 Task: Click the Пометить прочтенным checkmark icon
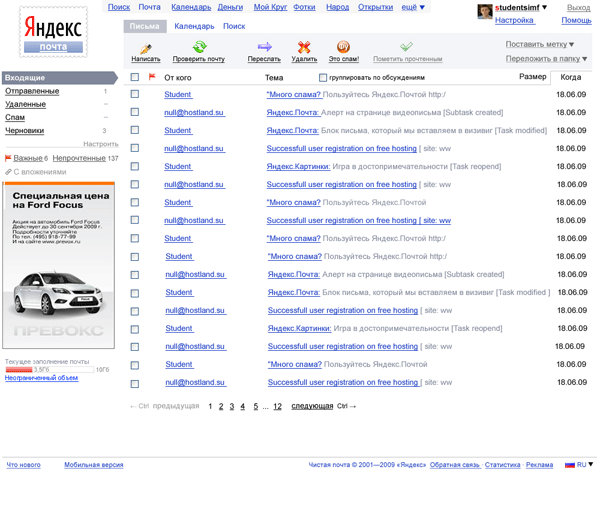coord(406,47)
